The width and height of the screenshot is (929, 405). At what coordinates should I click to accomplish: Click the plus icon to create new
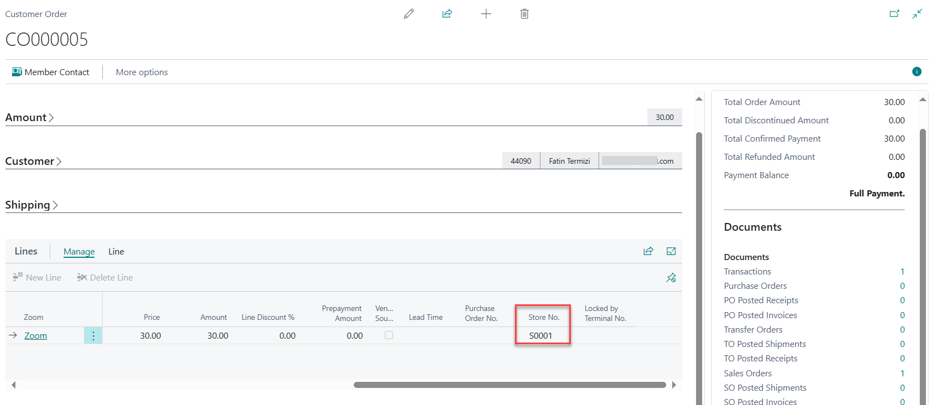tap(486, 14)
